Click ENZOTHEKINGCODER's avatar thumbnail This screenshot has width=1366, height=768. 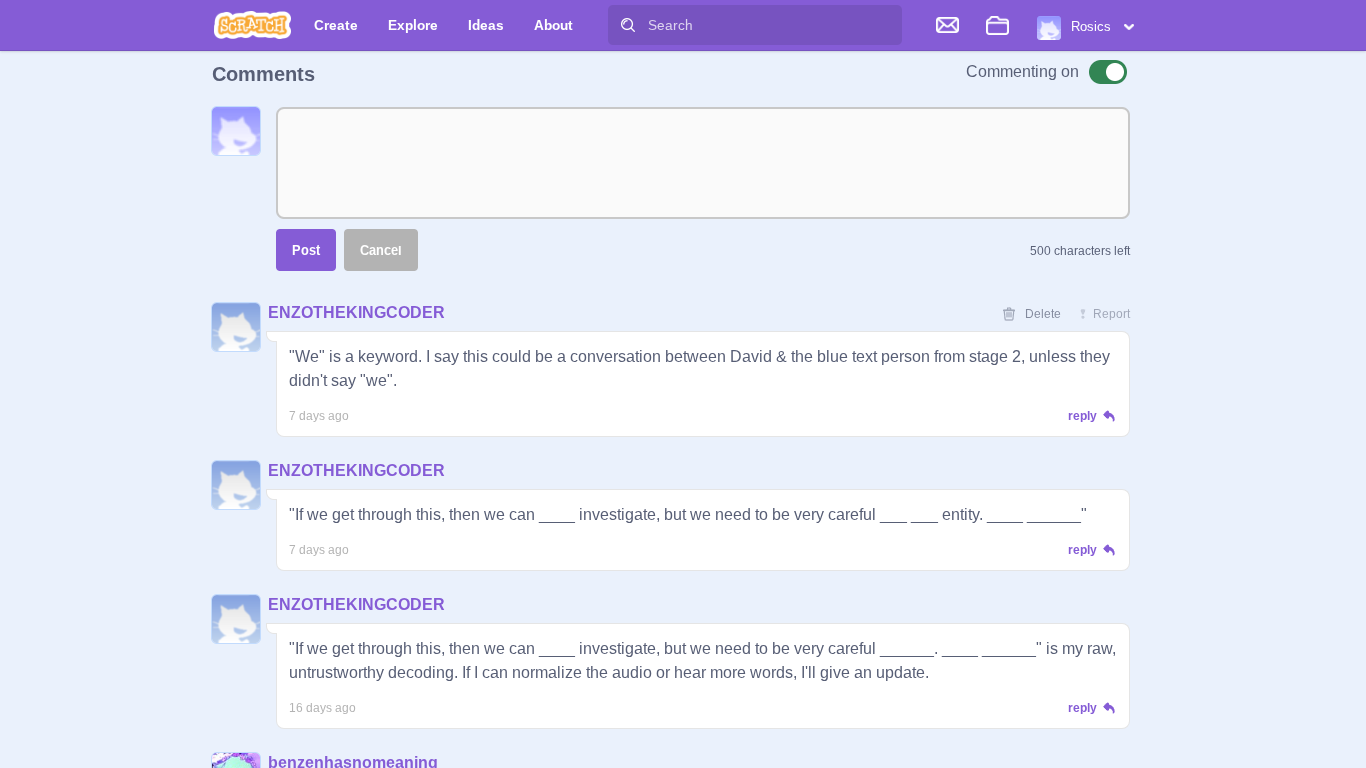click(x=235, y=327)
